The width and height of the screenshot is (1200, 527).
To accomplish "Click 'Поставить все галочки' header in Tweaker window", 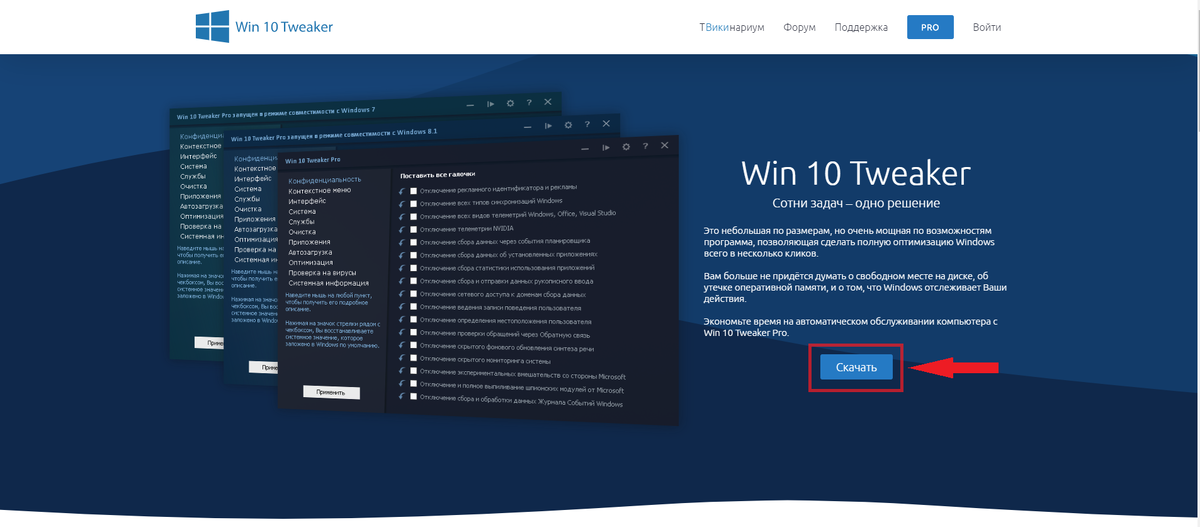I will [x=437, y=173].
